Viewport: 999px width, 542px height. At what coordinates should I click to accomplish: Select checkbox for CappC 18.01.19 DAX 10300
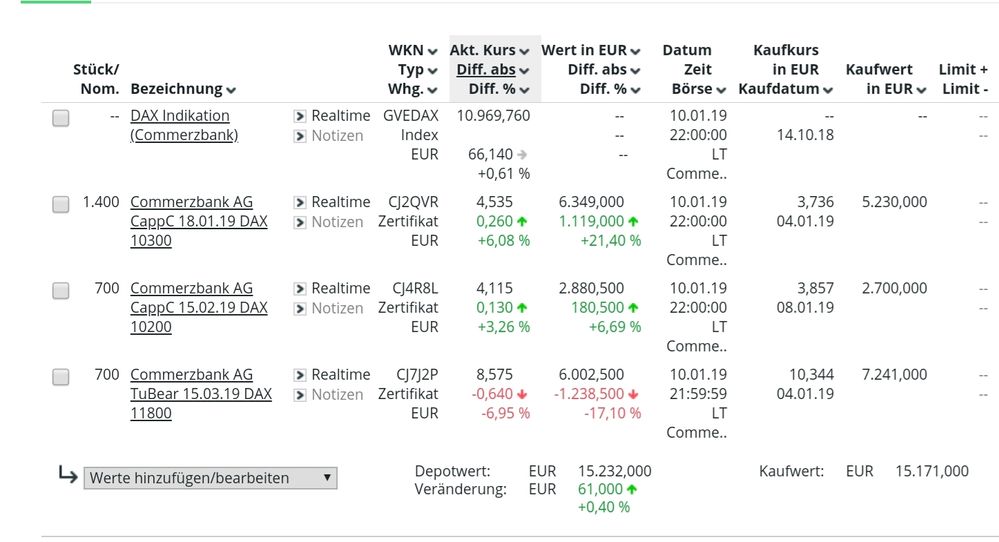coord(61,204)
